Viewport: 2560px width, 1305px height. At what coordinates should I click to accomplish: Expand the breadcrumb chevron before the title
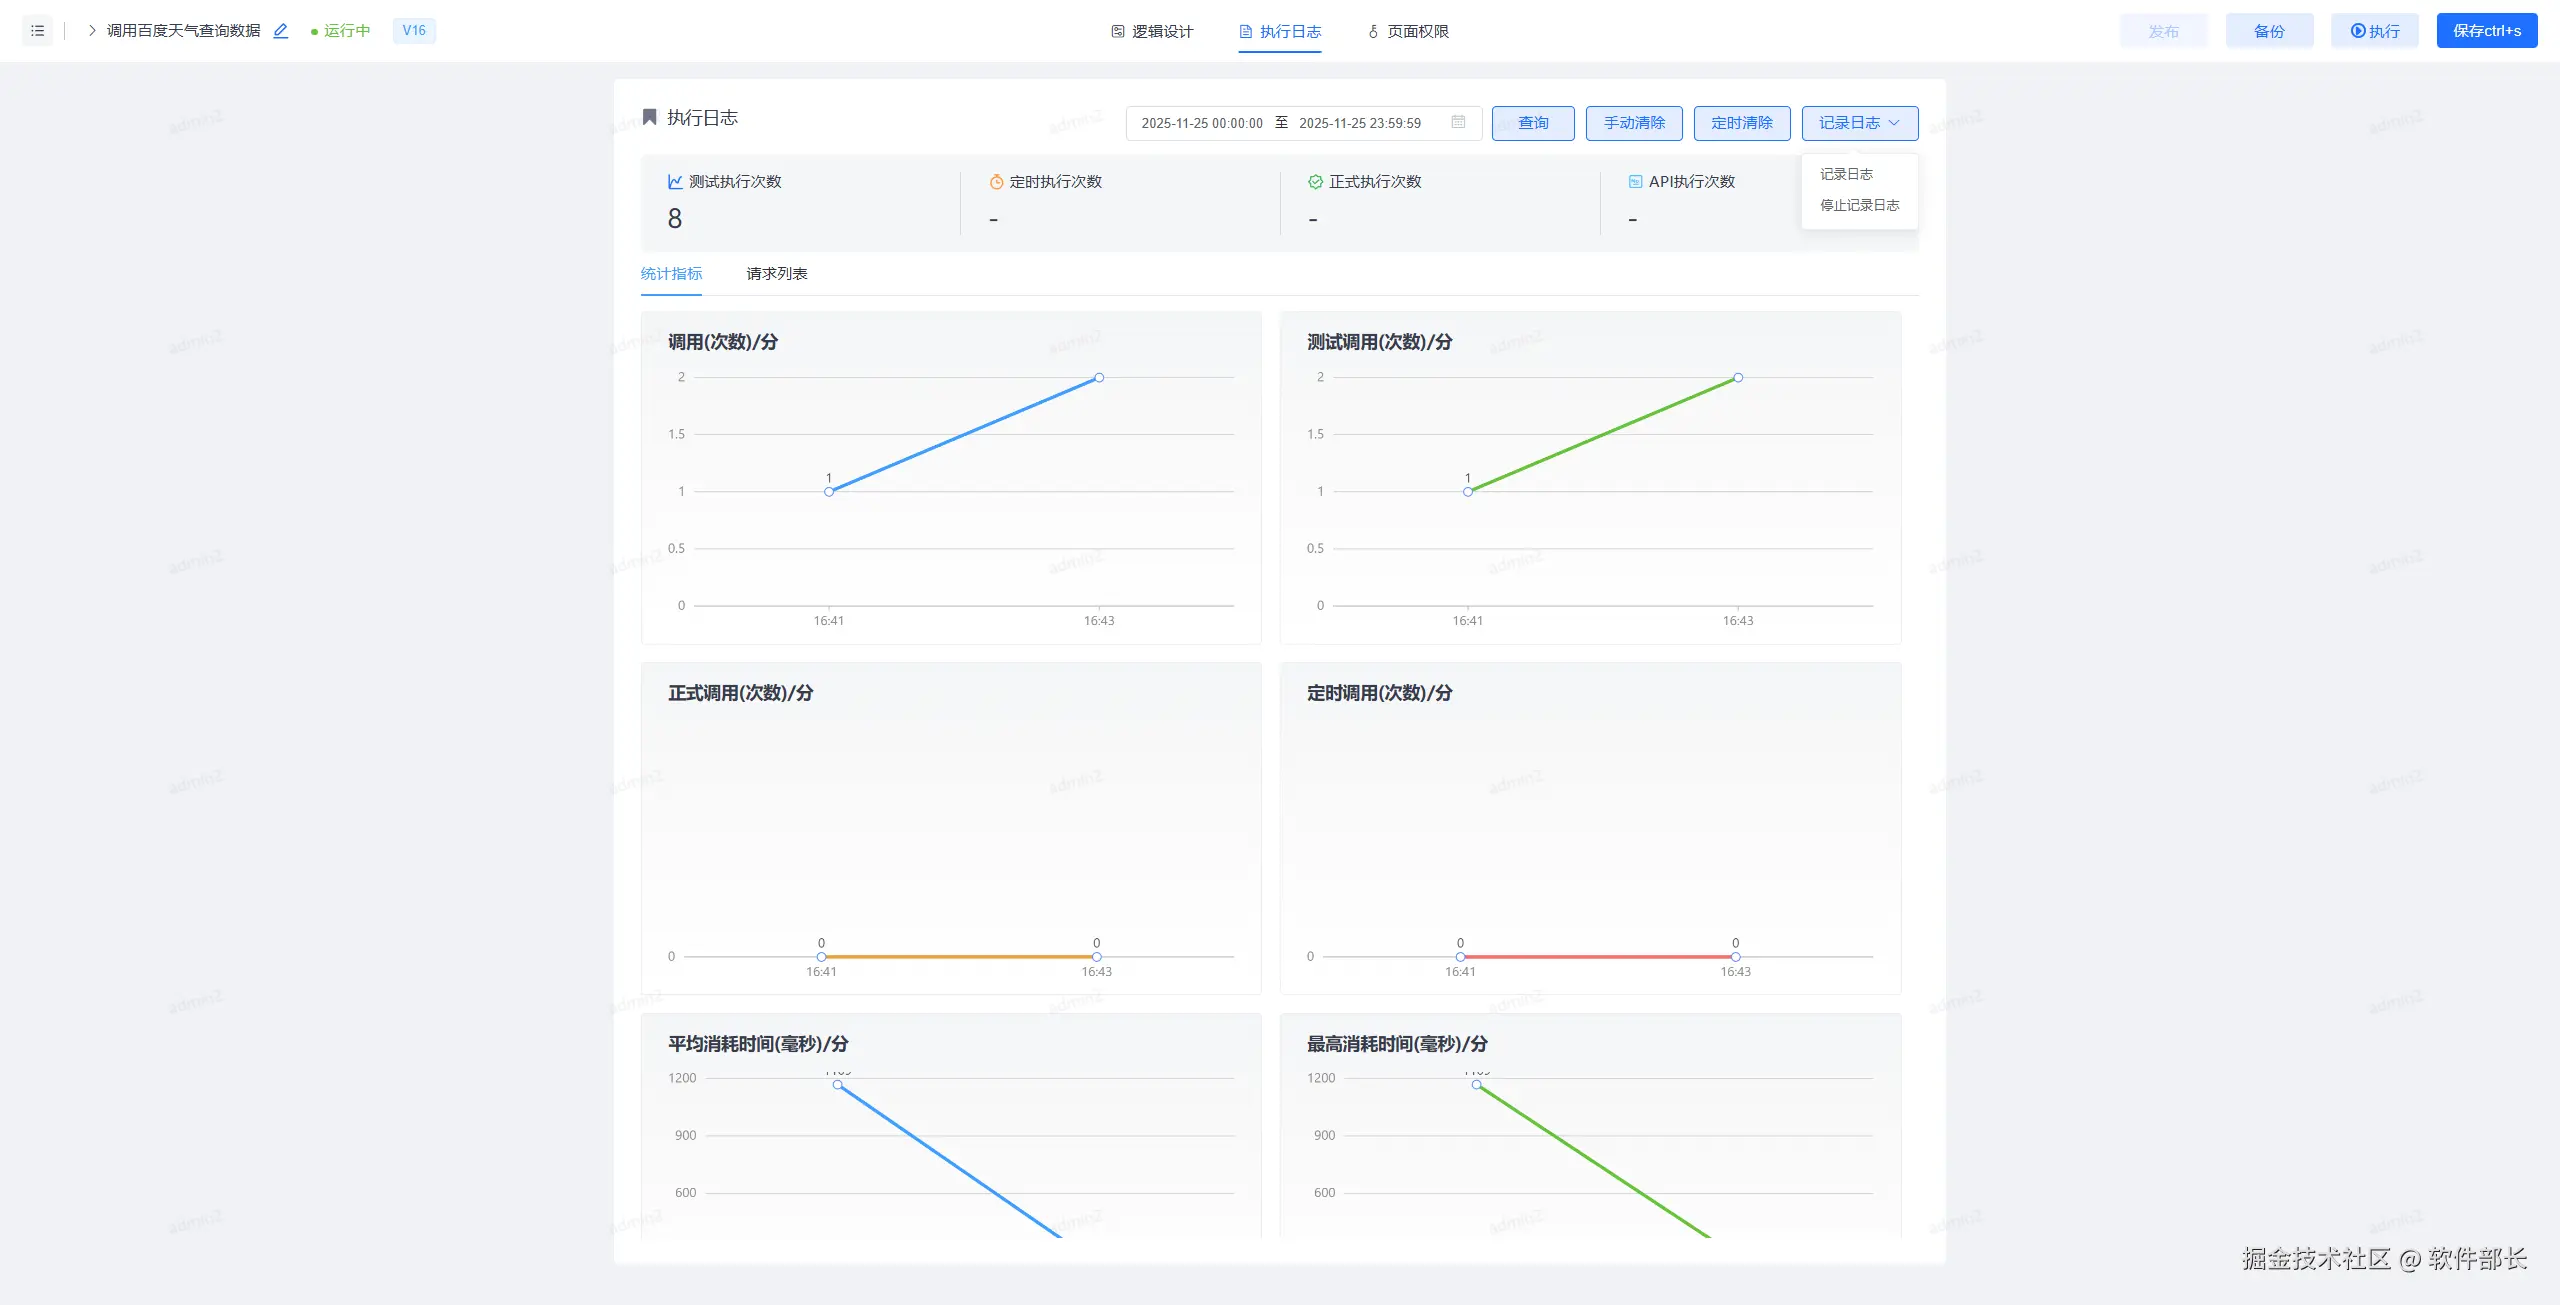(x=92, y=31)
